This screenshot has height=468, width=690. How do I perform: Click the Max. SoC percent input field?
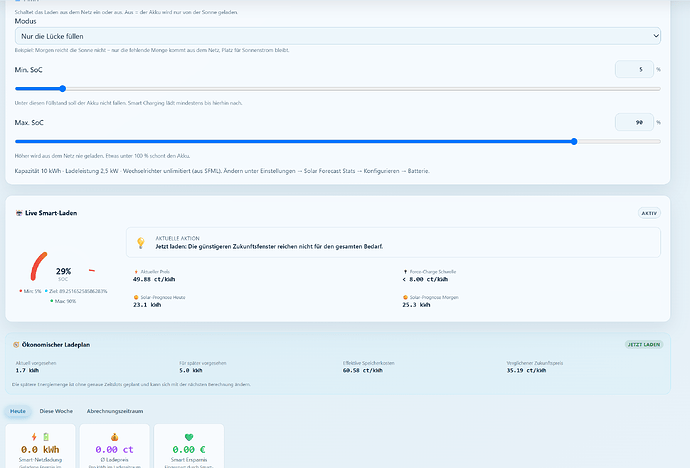tap(634, 122)
